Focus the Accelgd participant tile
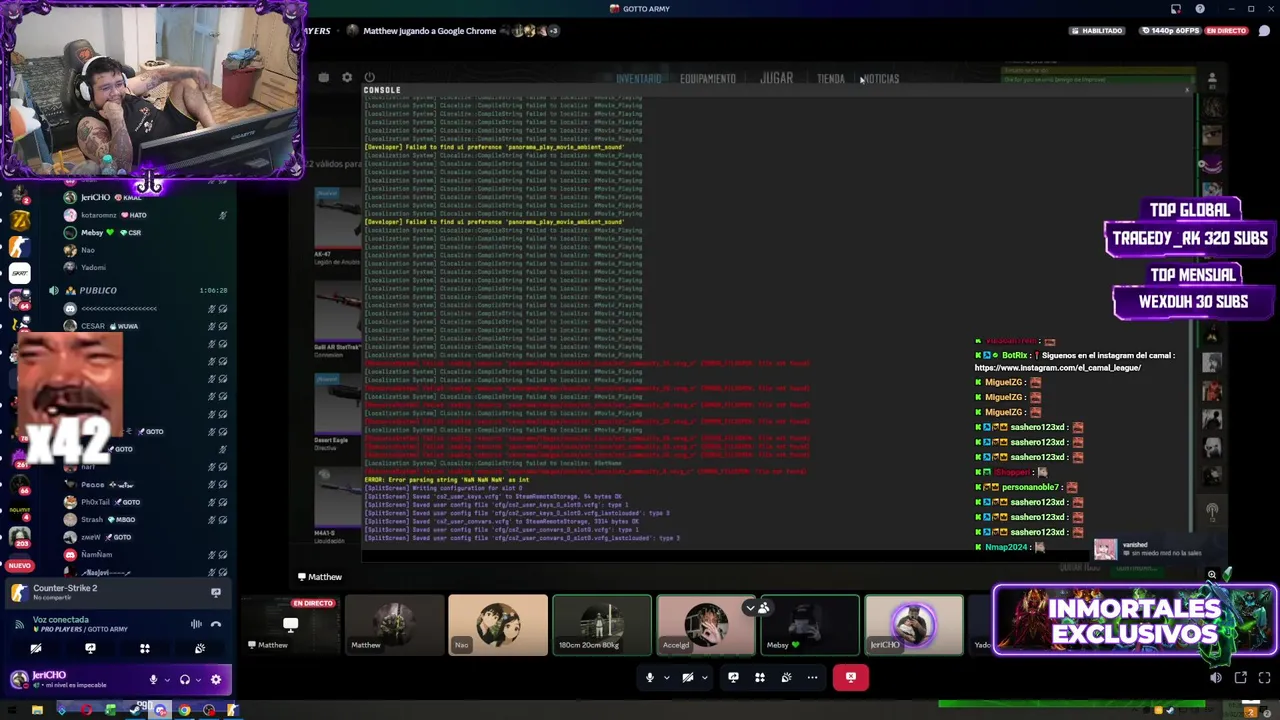The image size is (1280, 720). click(706, 625)
